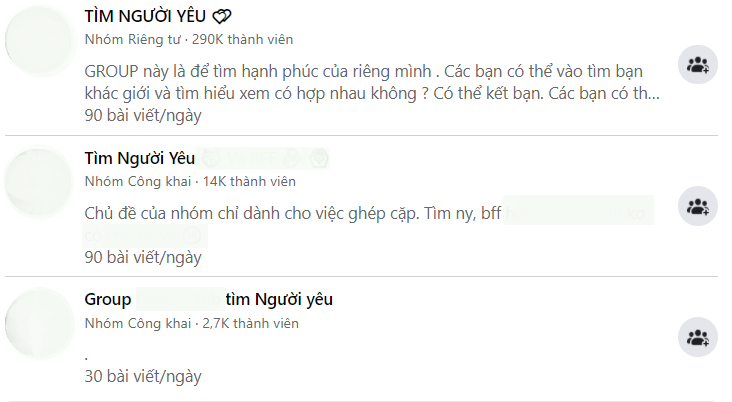
Task: Click join icon for the 14K-member group
Action: (697, 206)
